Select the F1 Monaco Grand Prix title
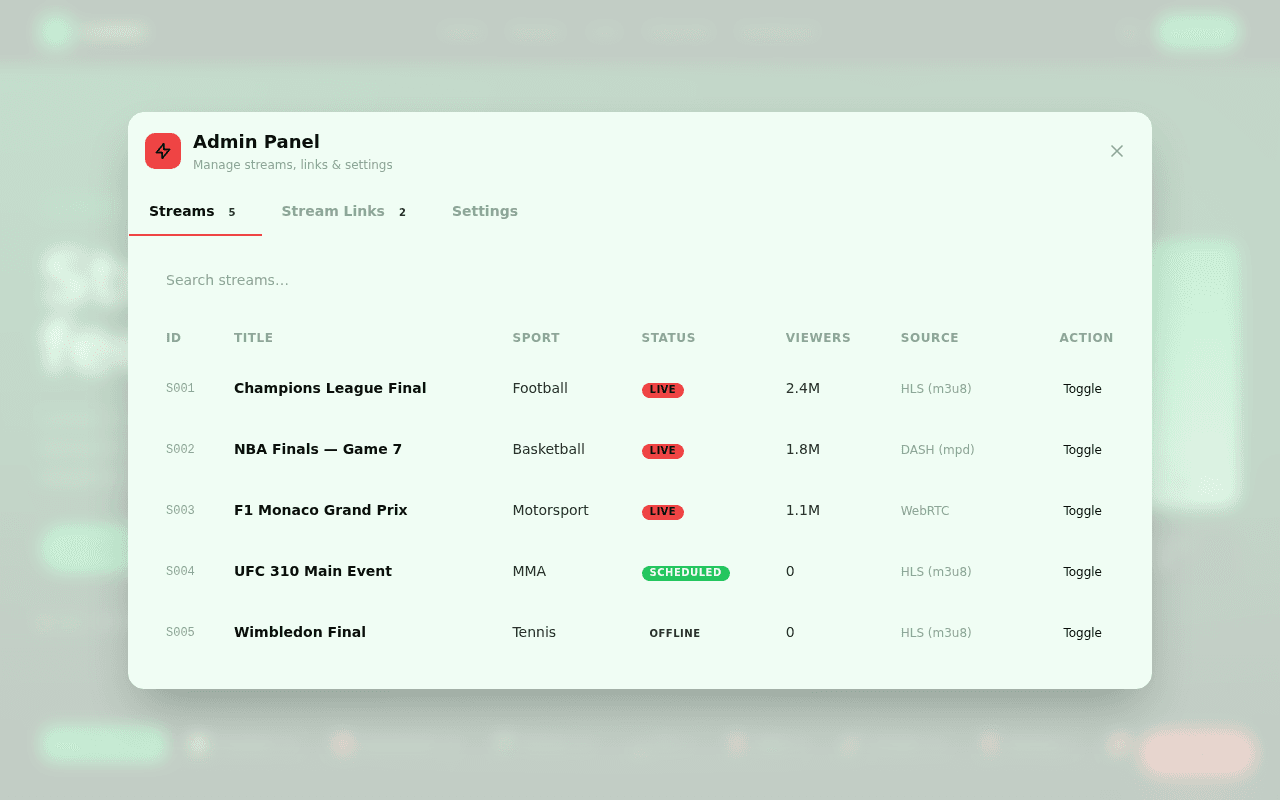Viewport: 1280px width, 800px height. [321, 510]
